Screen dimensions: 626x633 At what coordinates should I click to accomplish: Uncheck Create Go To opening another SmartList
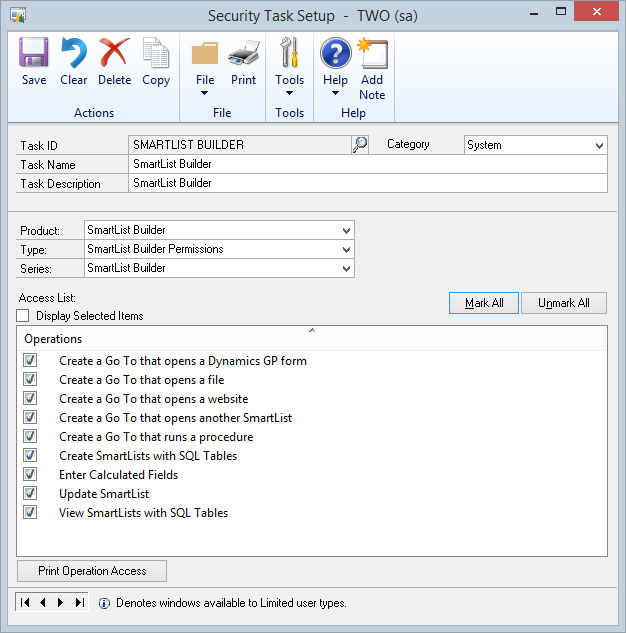coord(30,417)
